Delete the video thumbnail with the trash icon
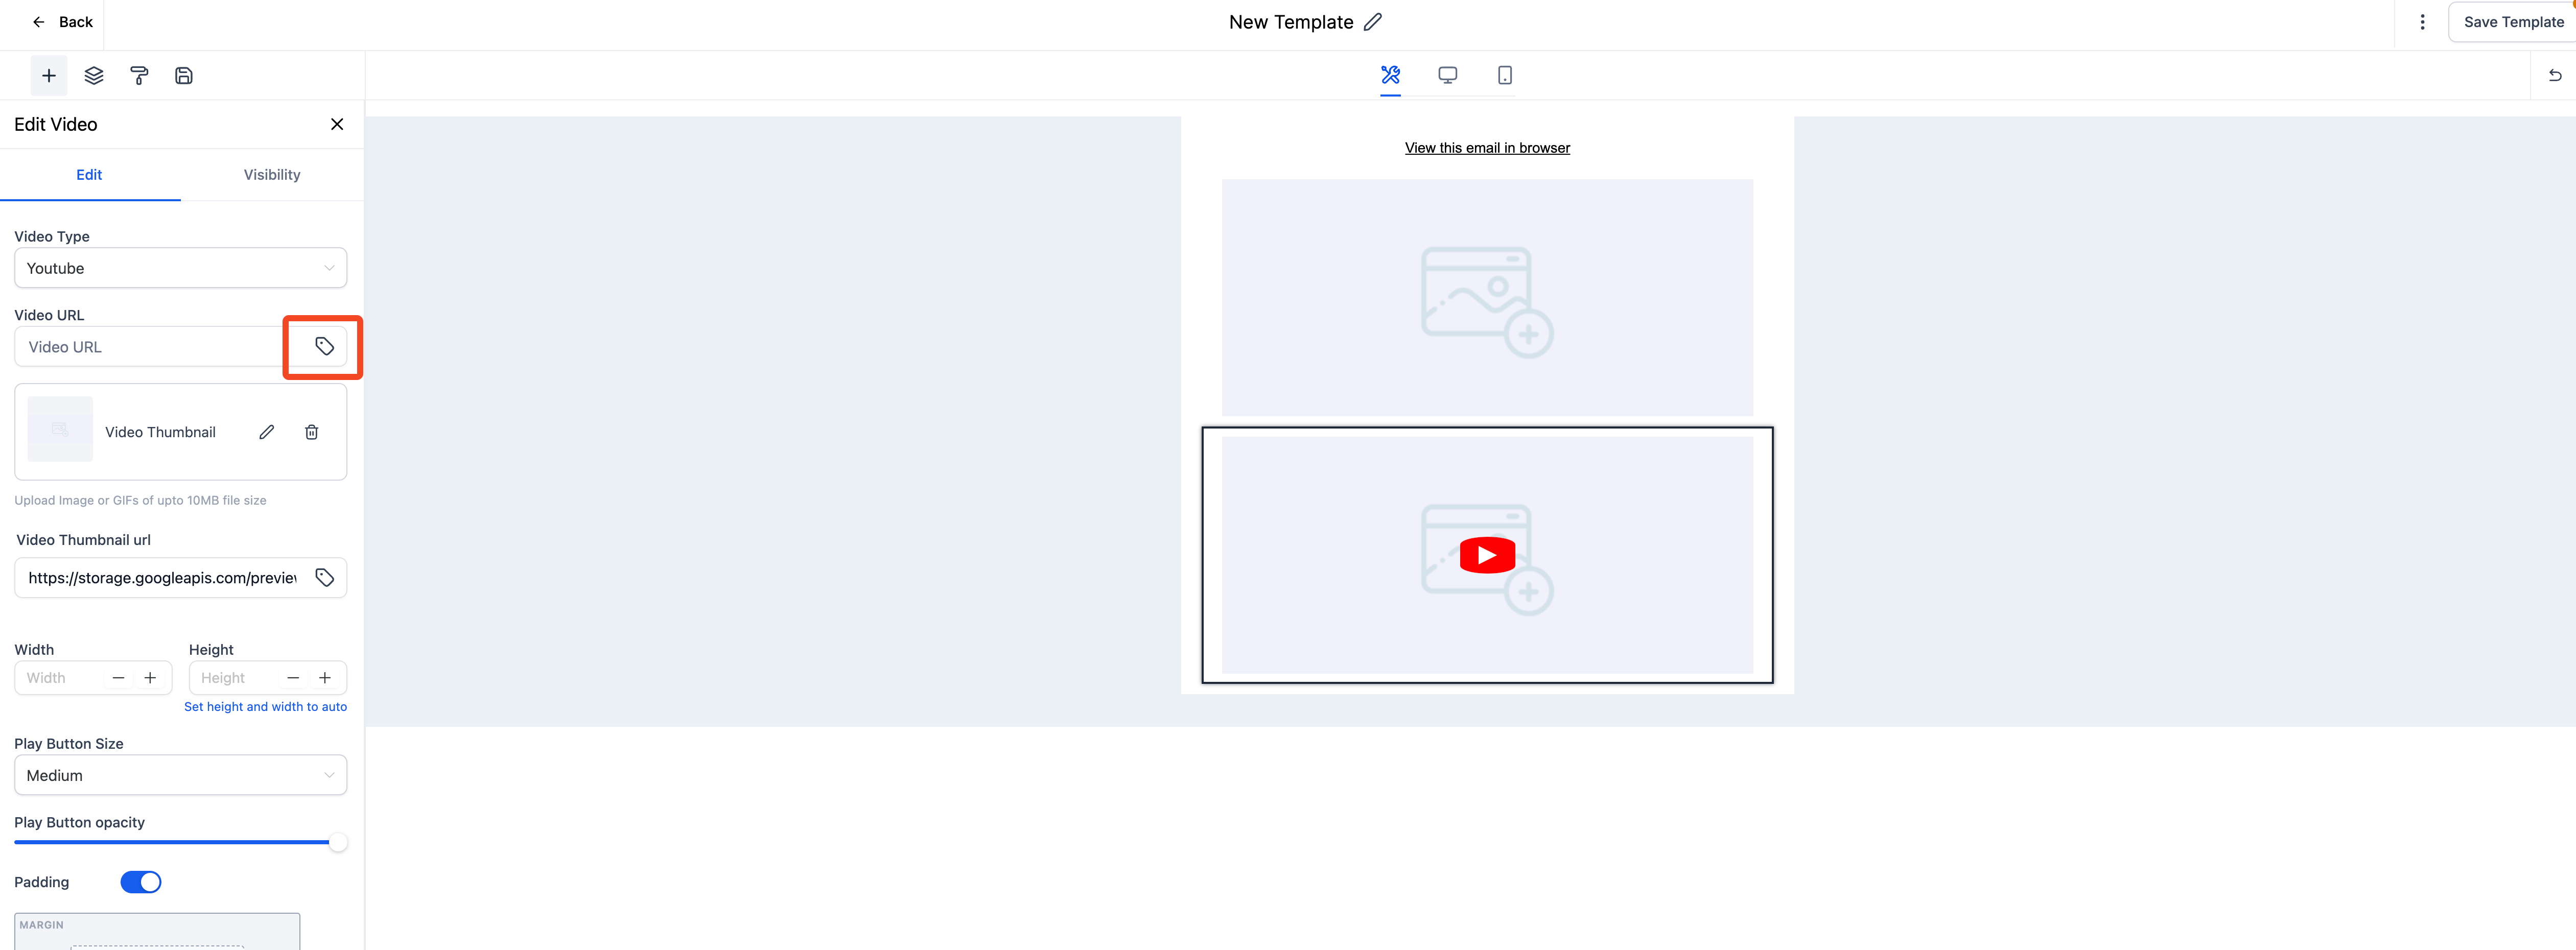2576x950 pixels. tap(311, 432)
